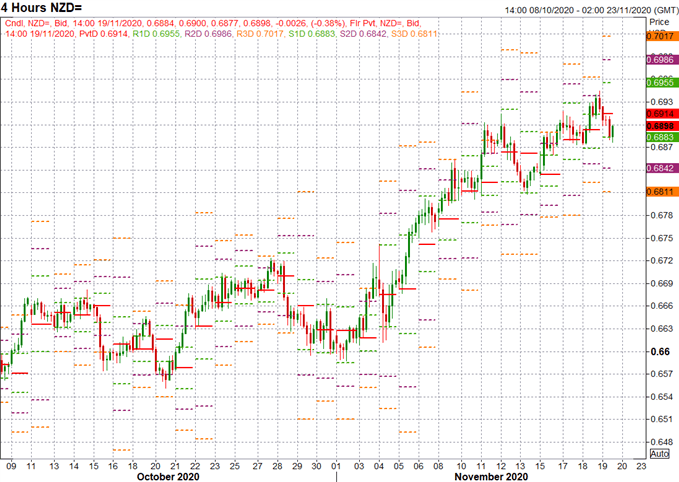Click the '09' date axis label
This screenshot has height=482, width=679.
(11, 466)
